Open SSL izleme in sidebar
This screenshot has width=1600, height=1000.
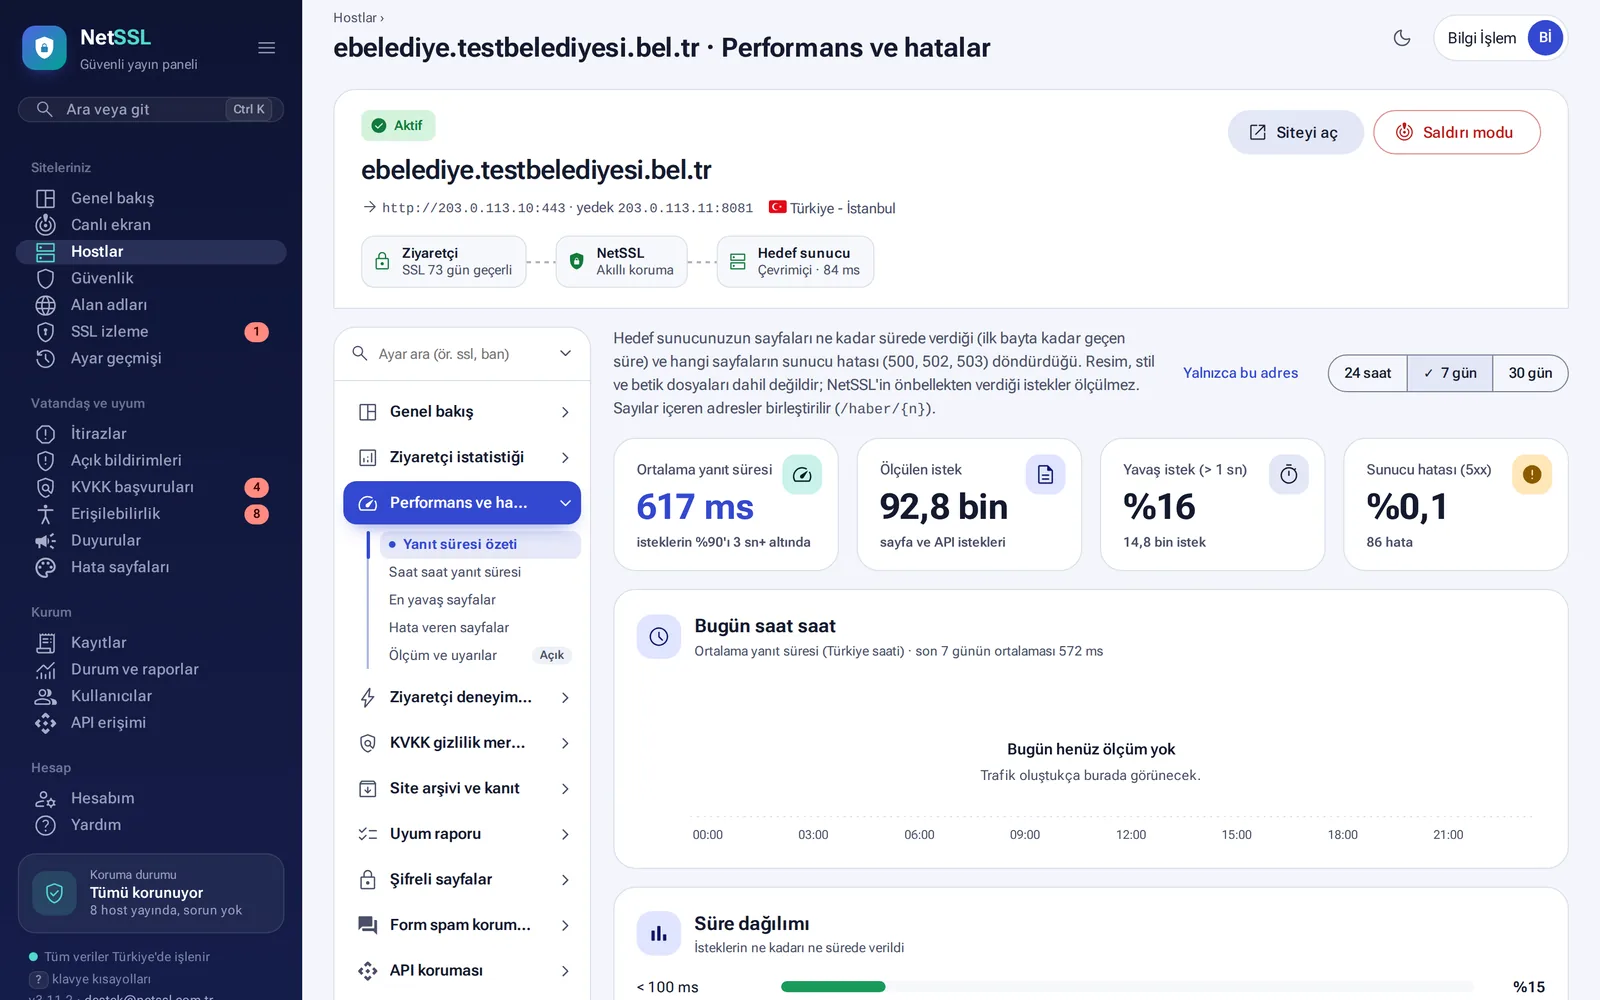click(x=151, y=332)
